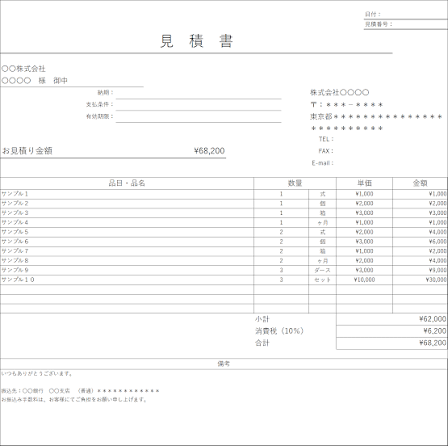Click the いつもありがとうございます note line
The image size is (448, 446).
click(37, 374)
